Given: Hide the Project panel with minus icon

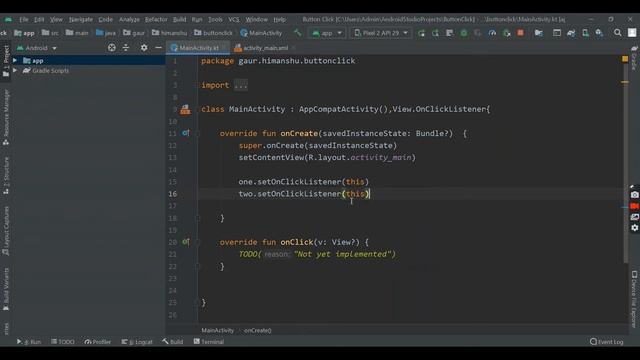Looking at the screenshot, I should point(158,48).
